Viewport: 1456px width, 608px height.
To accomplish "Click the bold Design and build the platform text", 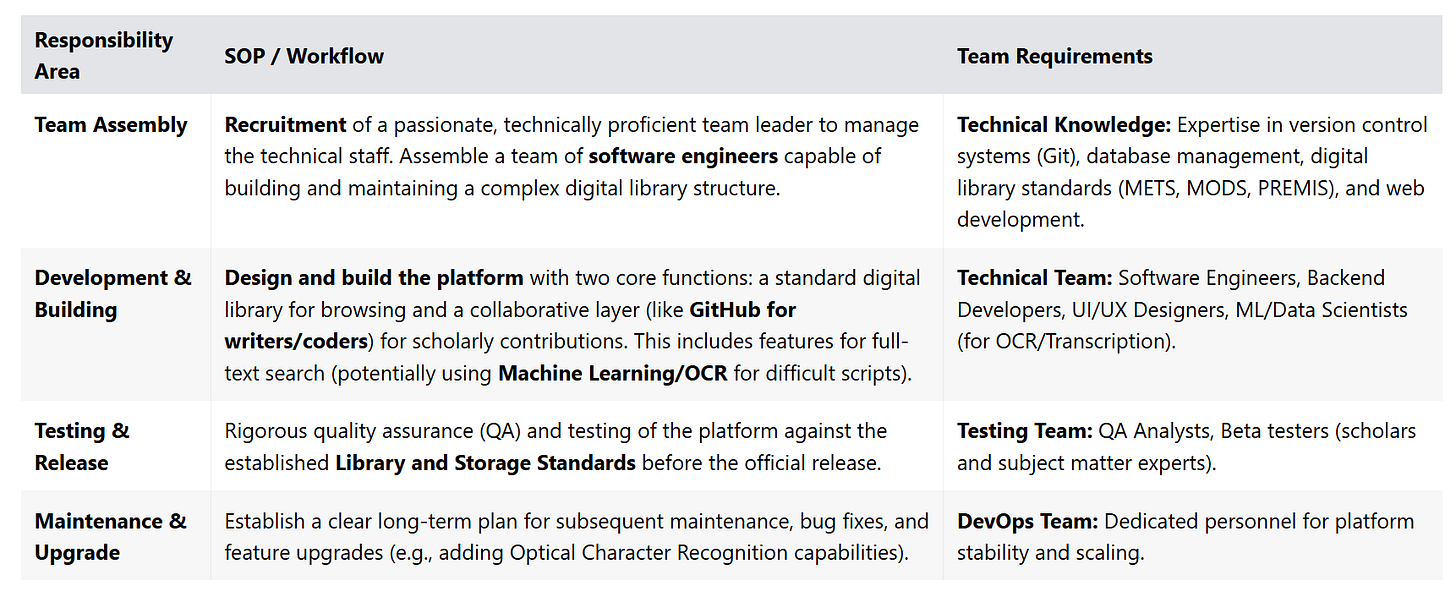I will click(x=374, y=278).
